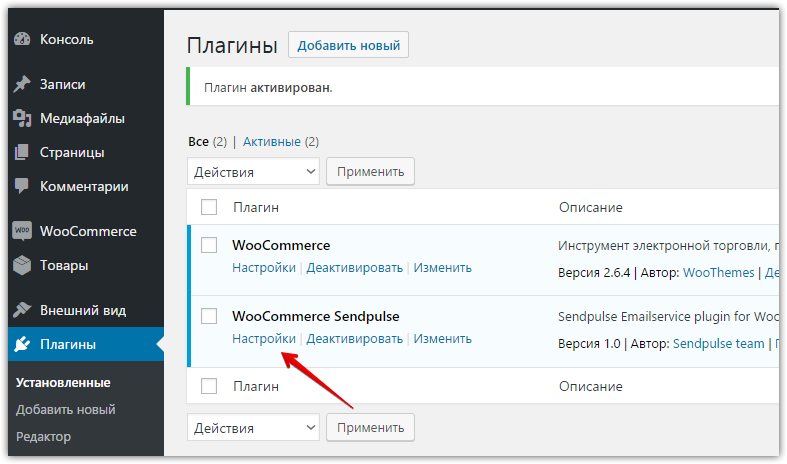
Task: Click bottom Применить button
Action: click(370, 428)
